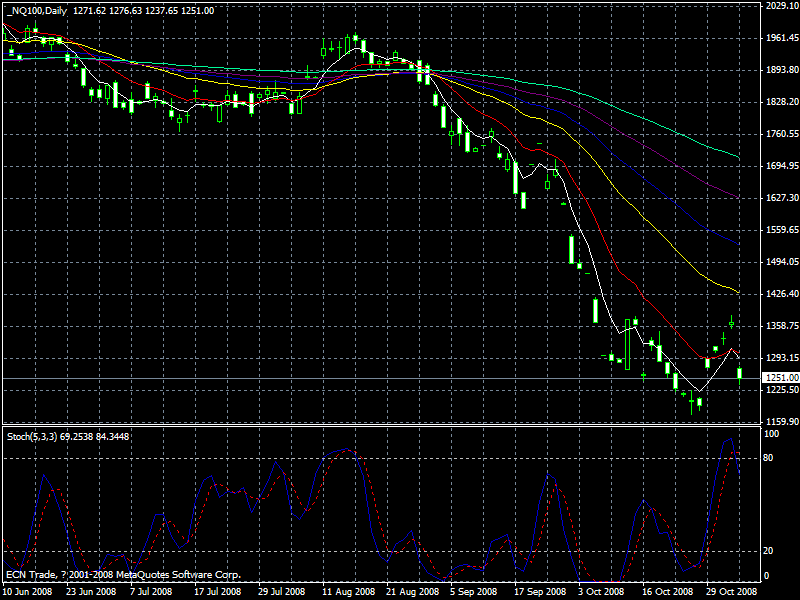Click the 11 Aug 2008 date label
The width and height of the screenshot is (800, 600).
click(348, 592)
